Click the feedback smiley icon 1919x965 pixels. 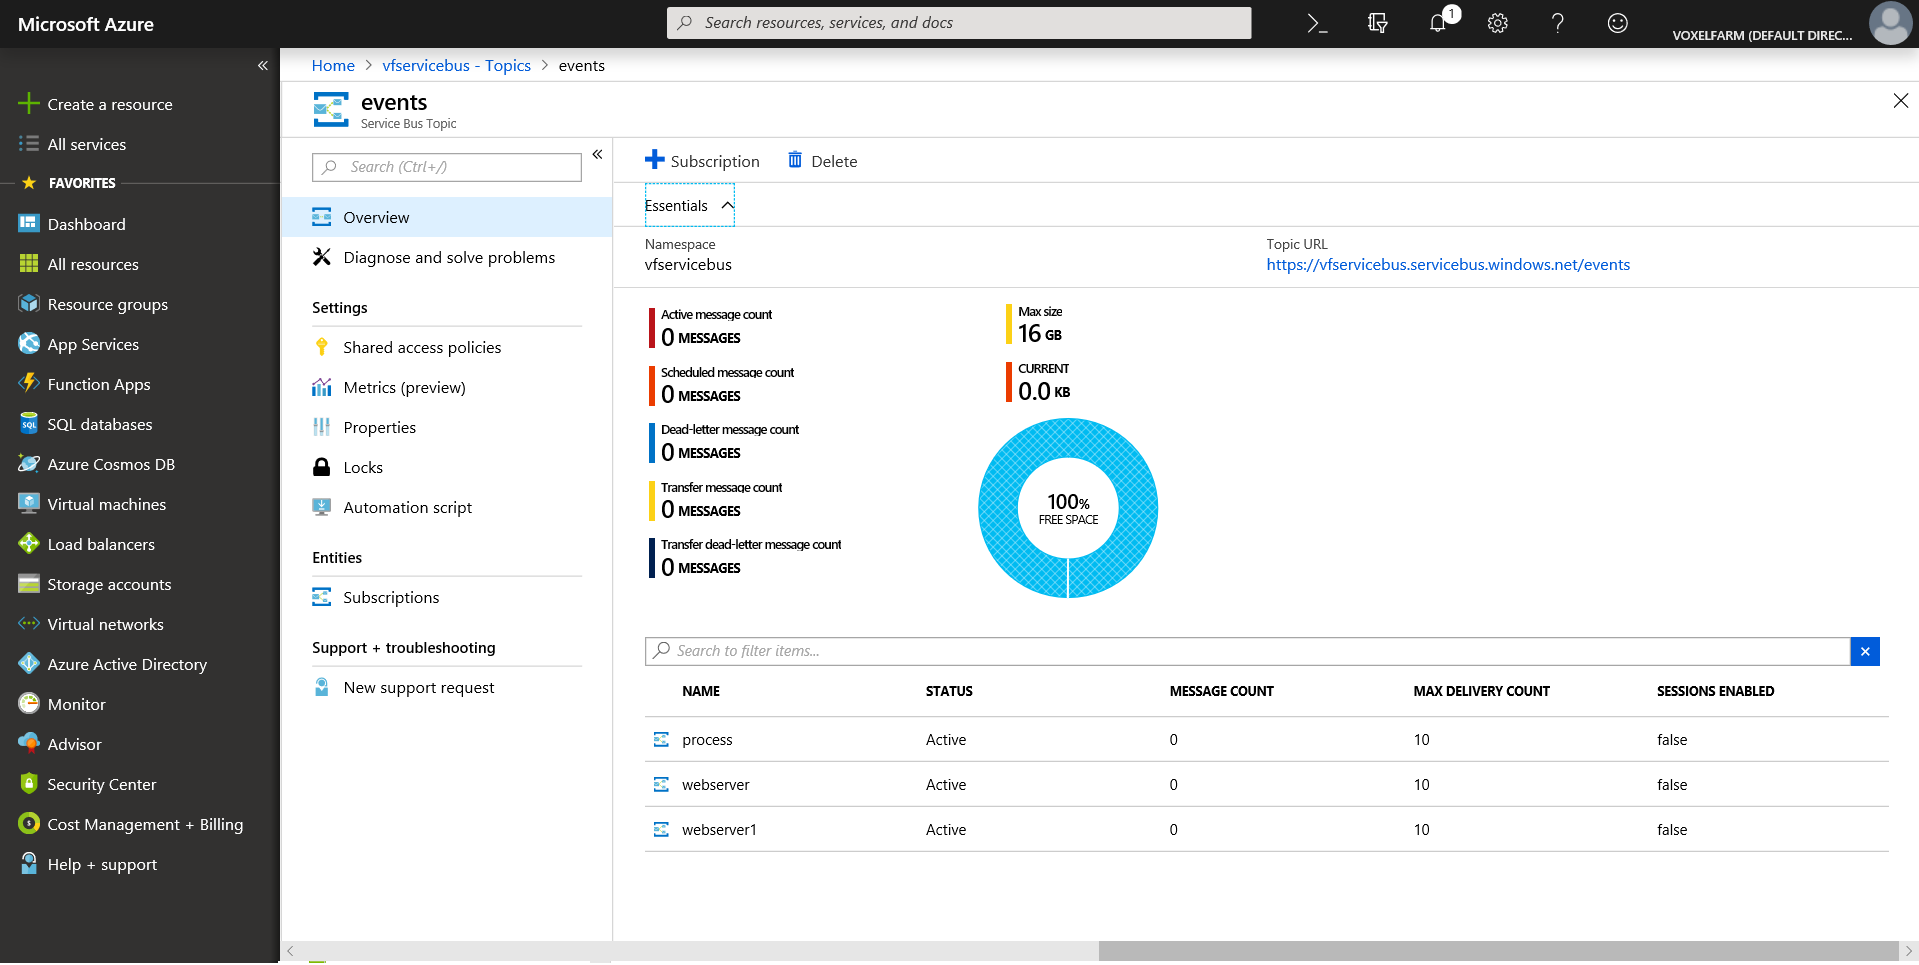(x=1617, y=23)
